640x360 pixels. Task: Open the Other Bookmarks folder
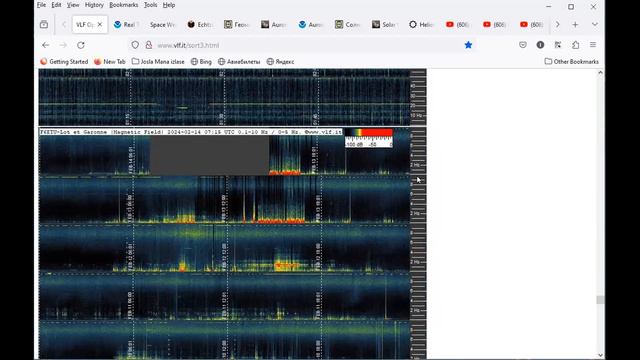point(571,62)
